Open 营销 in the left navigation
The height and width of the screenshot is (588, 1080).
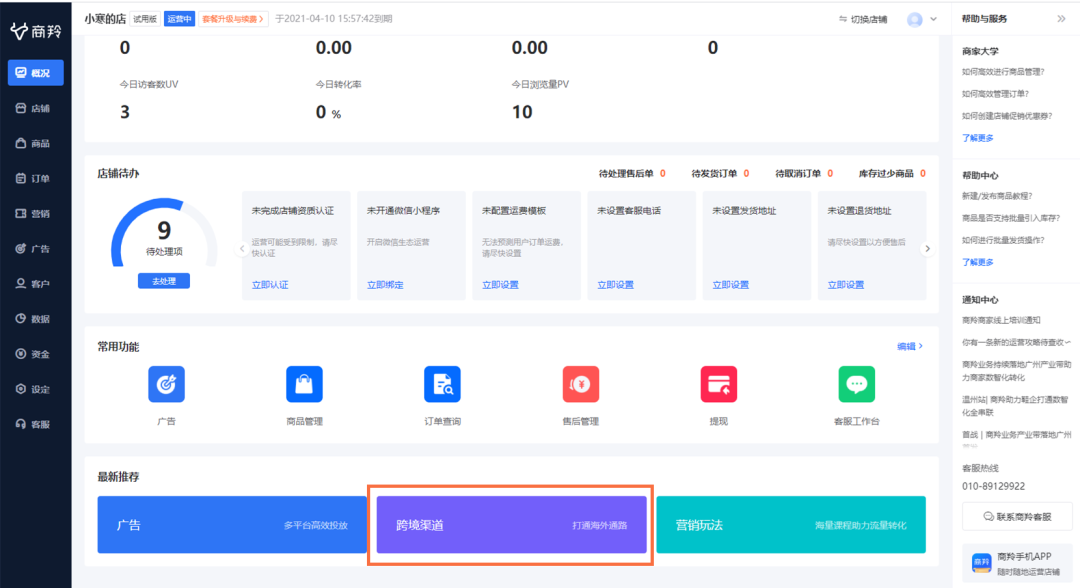[x=34, y=213]
